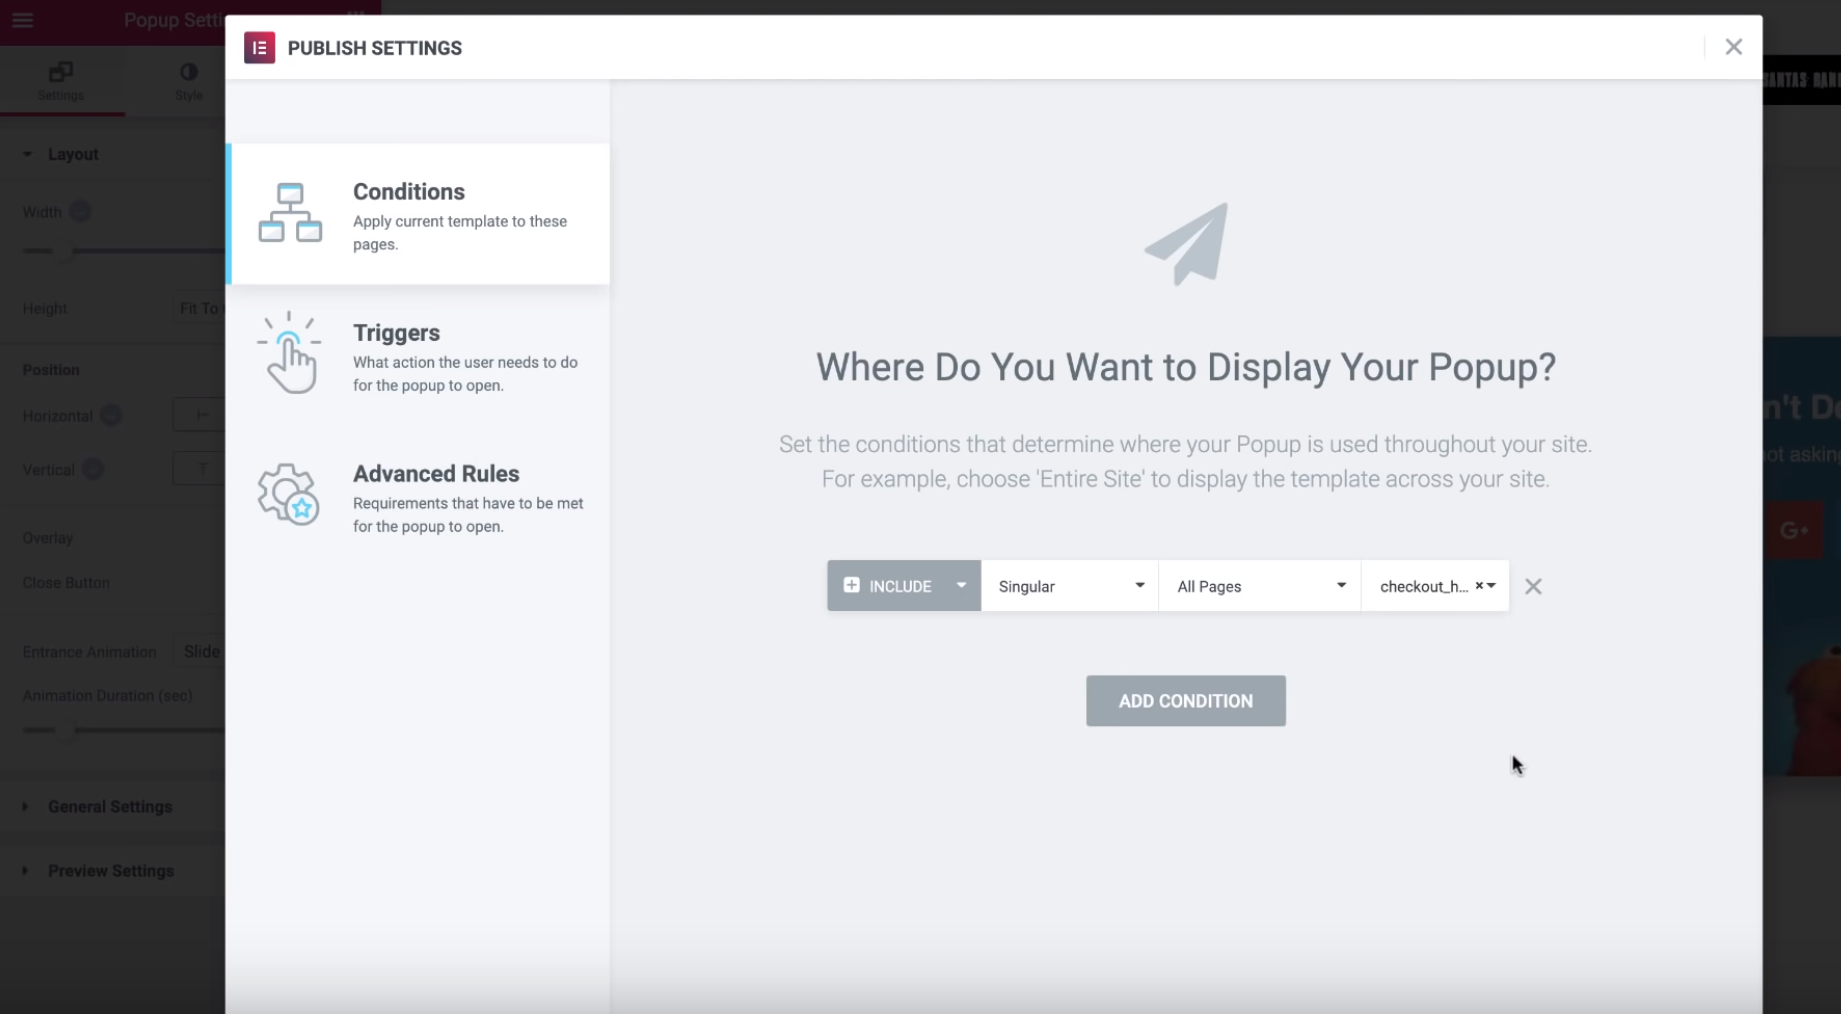Click the Animation Duration slider
1841x1014 pixels.
pos(120,730)
